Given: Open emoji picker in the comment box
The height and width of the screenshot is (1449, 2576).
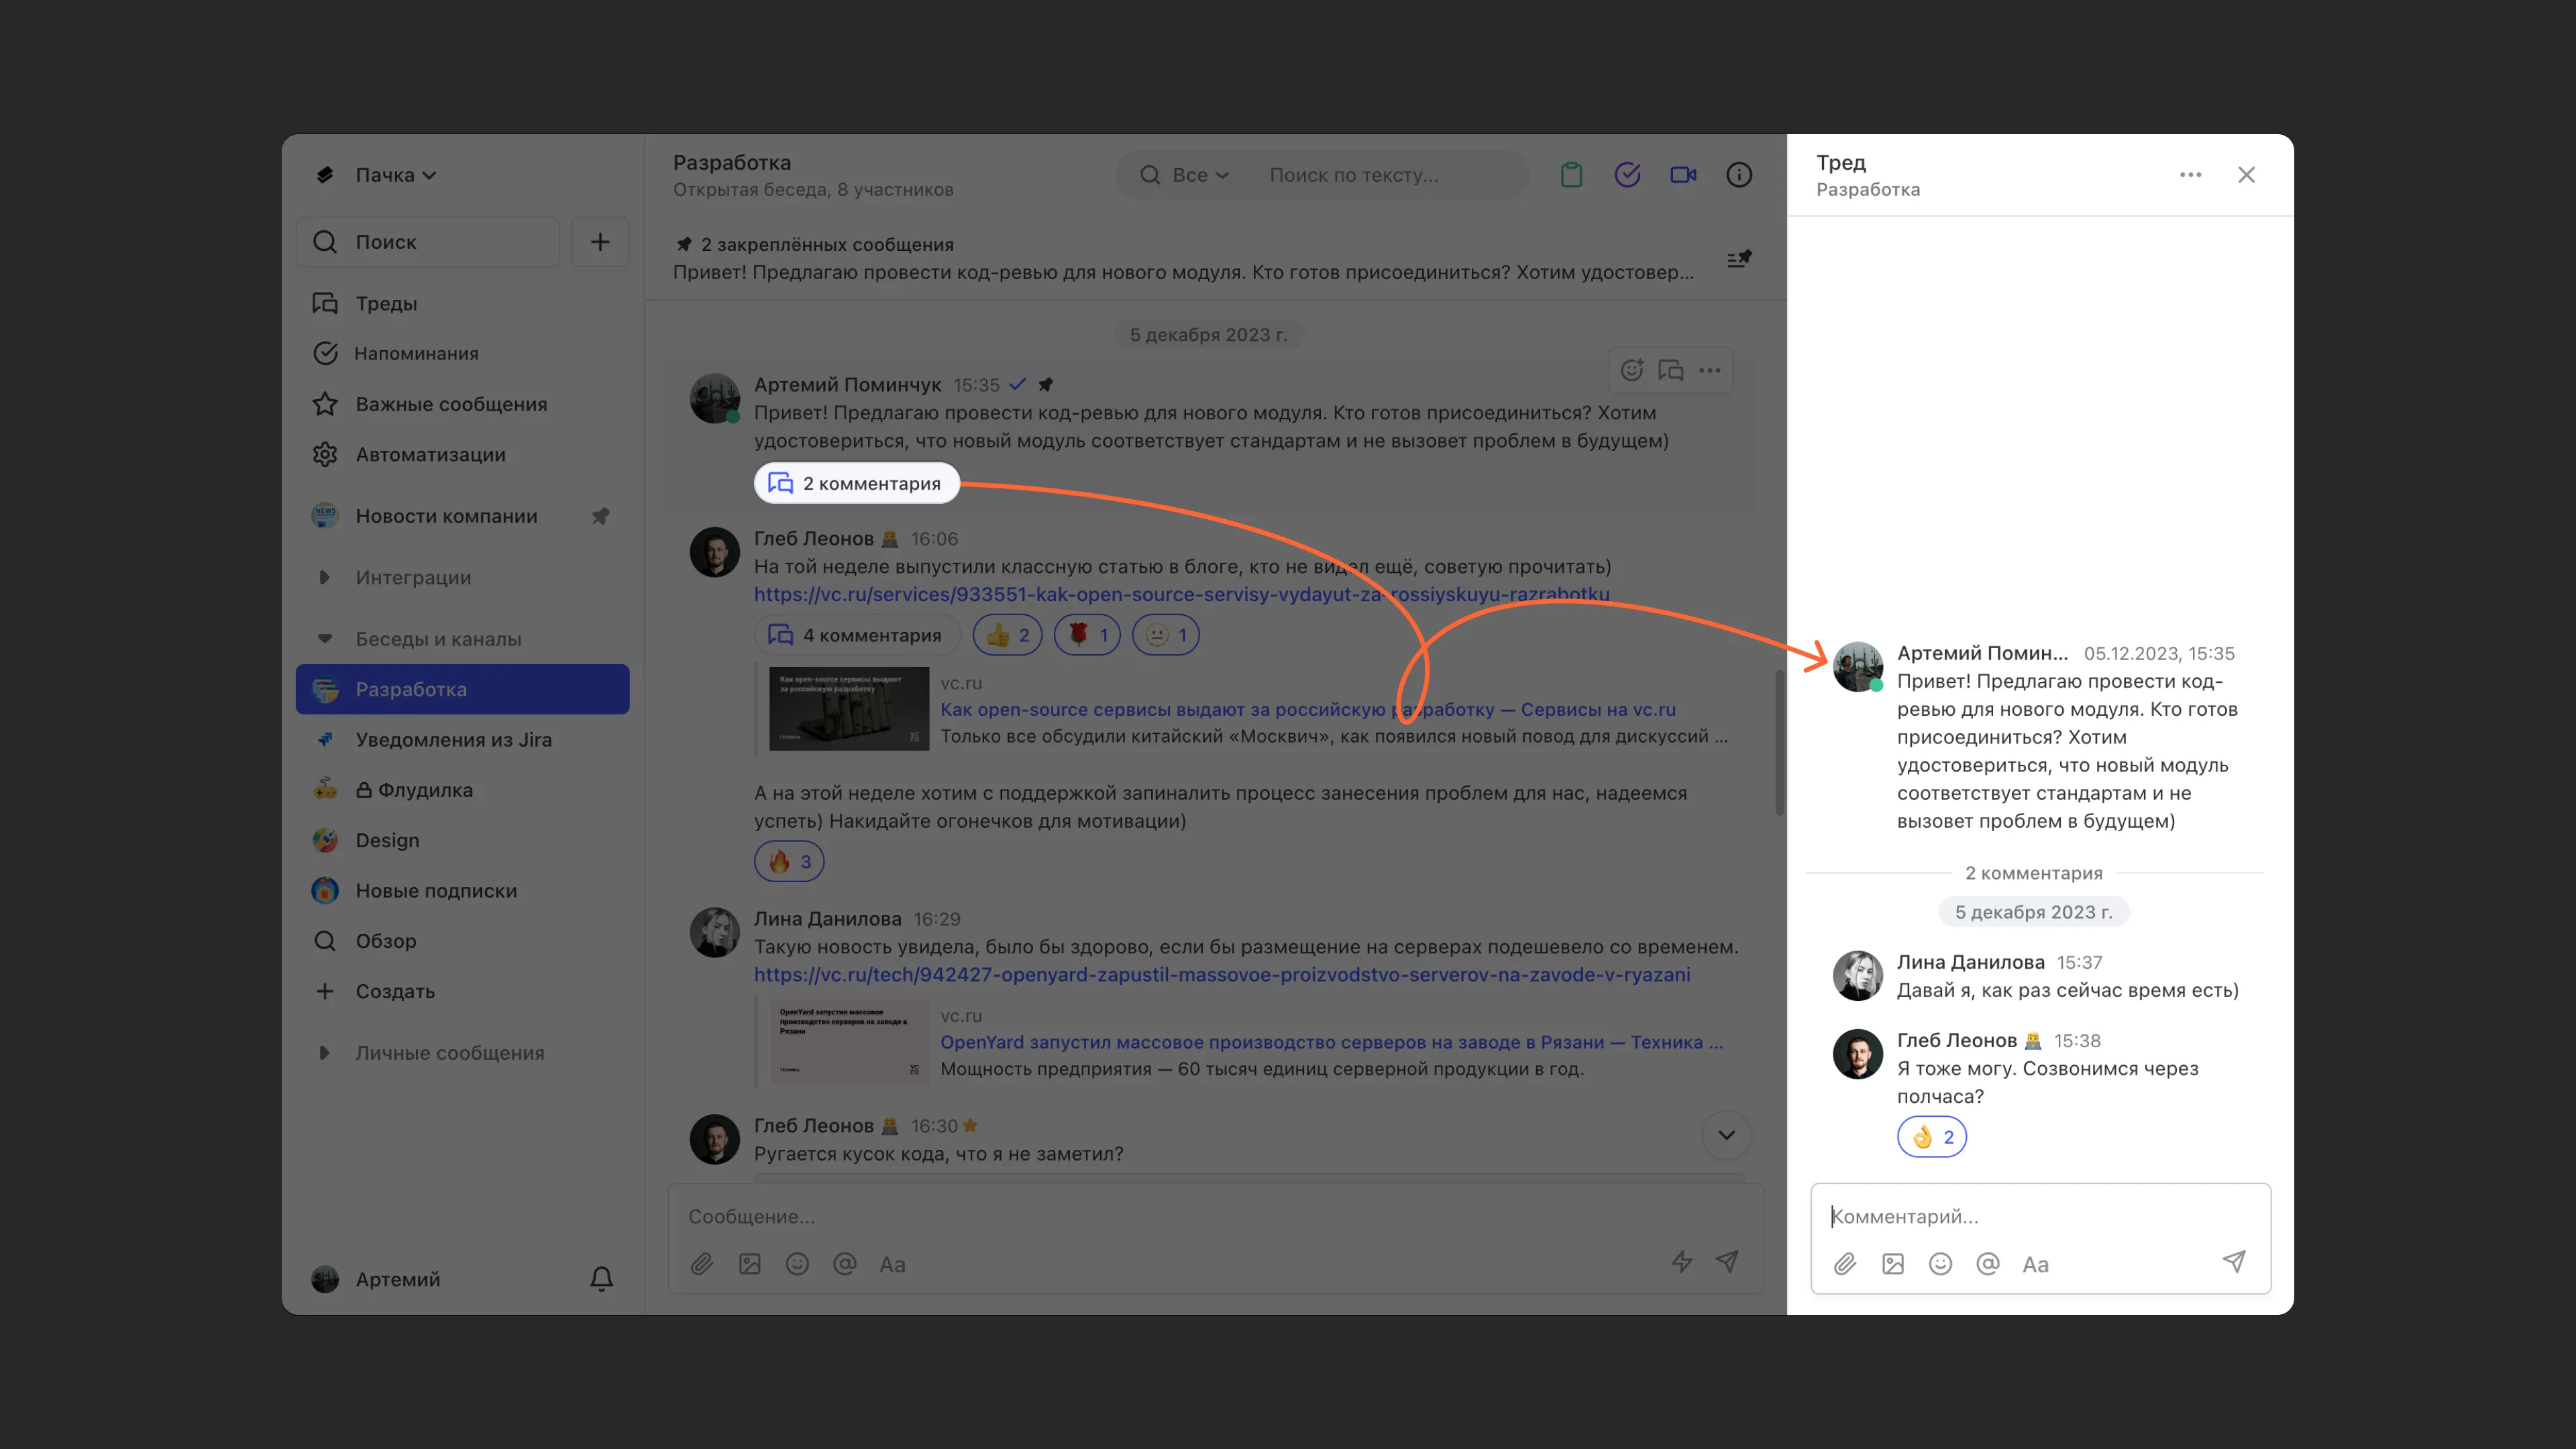Looking at the screenshot, I should 1940,1264.
